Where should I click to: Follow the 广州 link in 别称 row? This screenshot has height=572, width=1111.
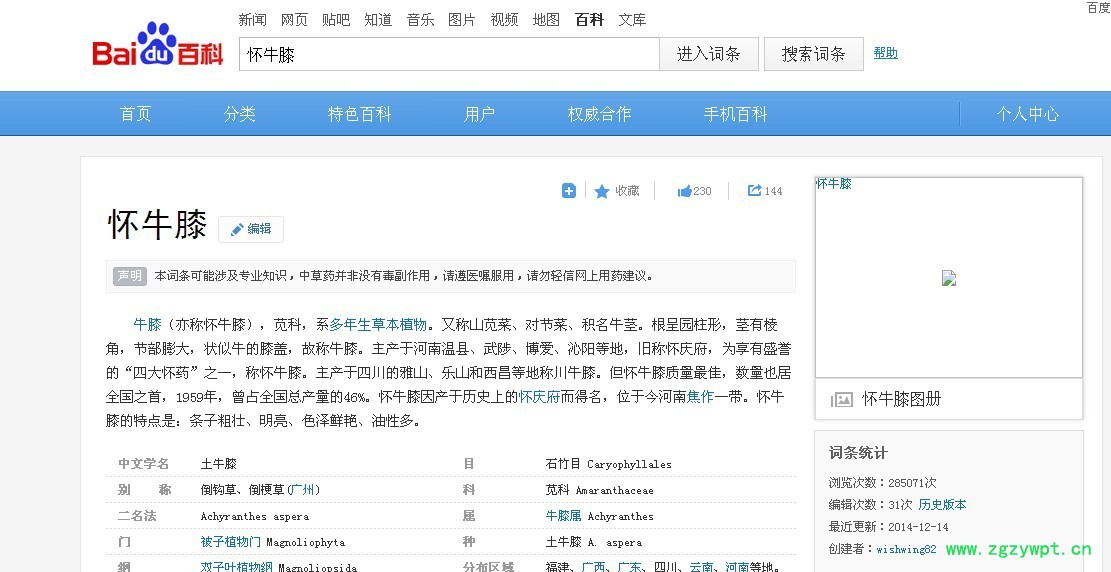303,490
